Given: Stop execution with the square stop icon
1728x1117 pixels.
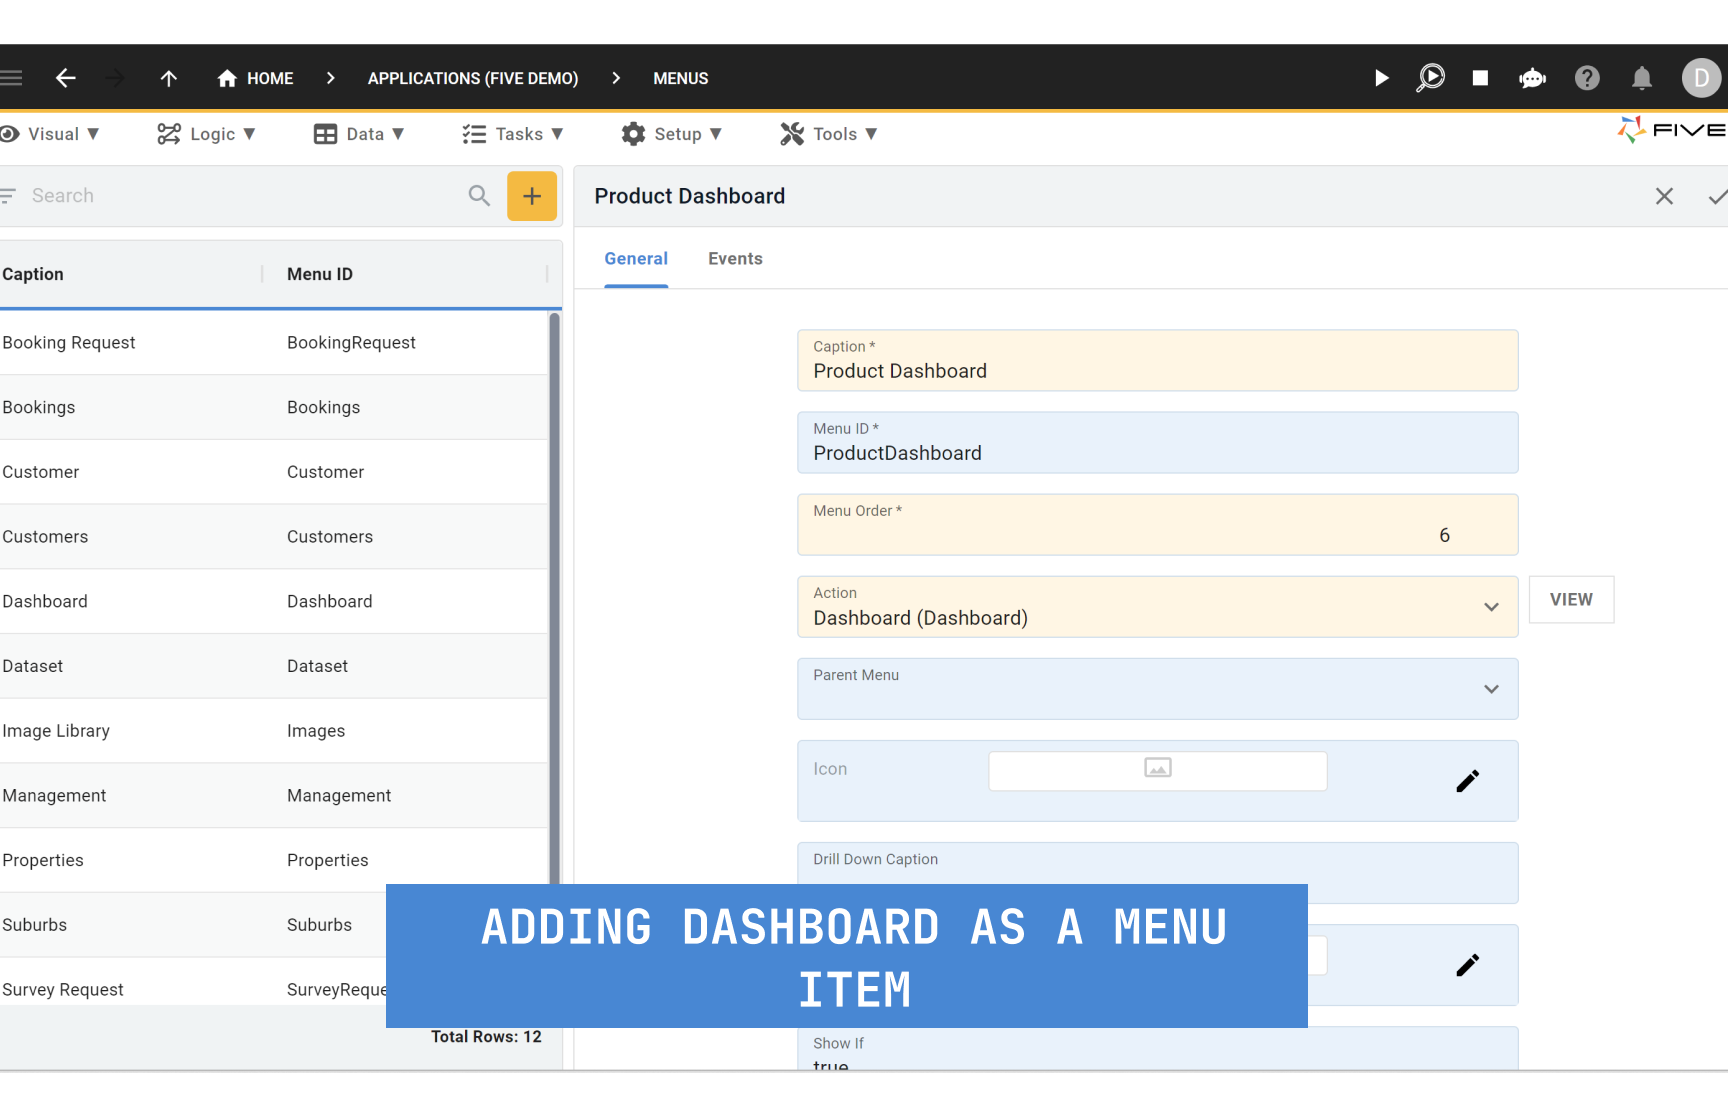Looking at the screenshot, I should [x=1480, y=77].
